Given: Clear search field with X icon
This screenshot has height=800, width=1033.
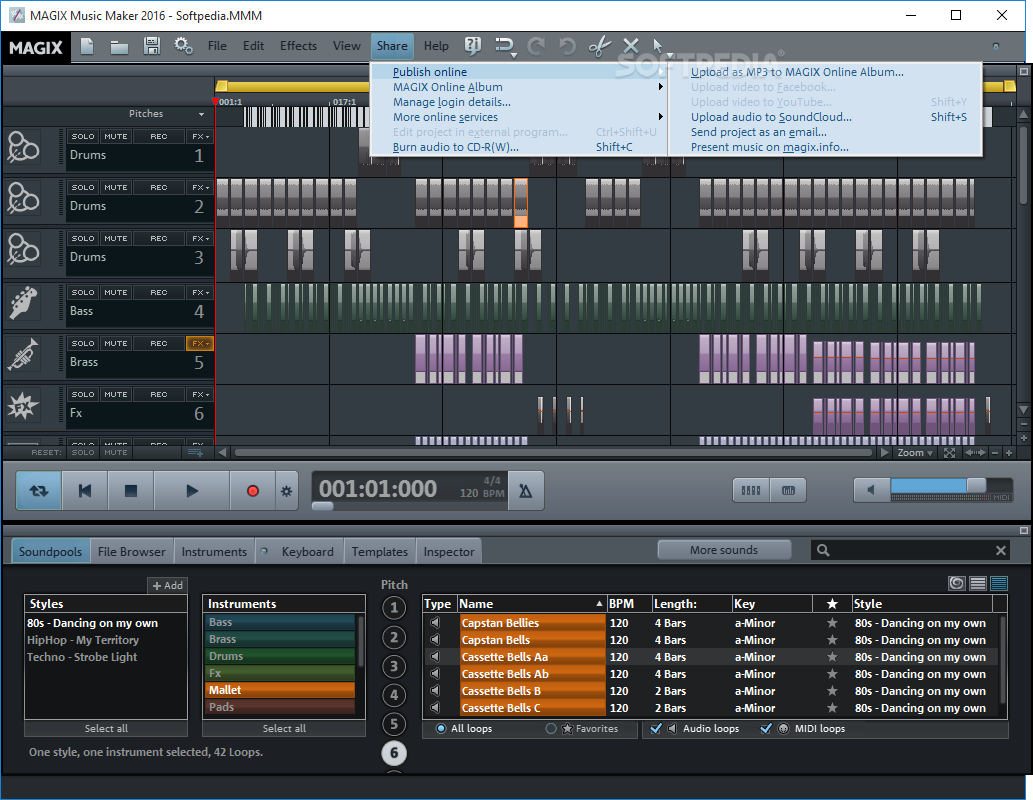Looking at the screenshot, I should (1001, 550).
